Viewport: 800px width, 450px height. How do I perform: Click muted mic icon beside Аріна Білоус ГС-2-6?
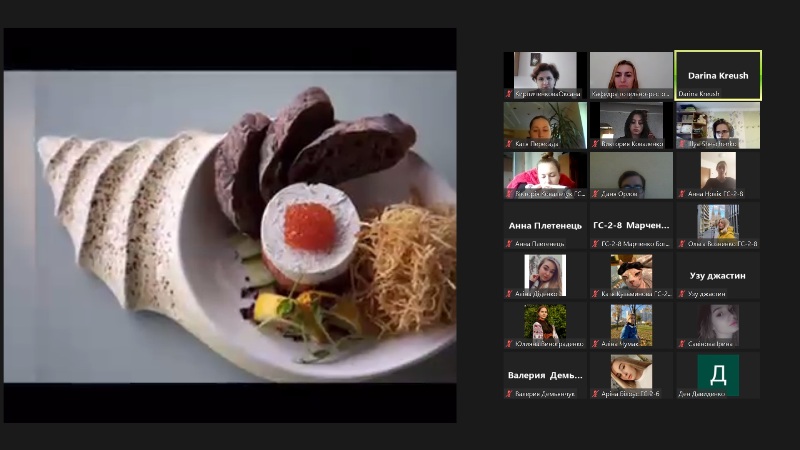click(595, 394)
